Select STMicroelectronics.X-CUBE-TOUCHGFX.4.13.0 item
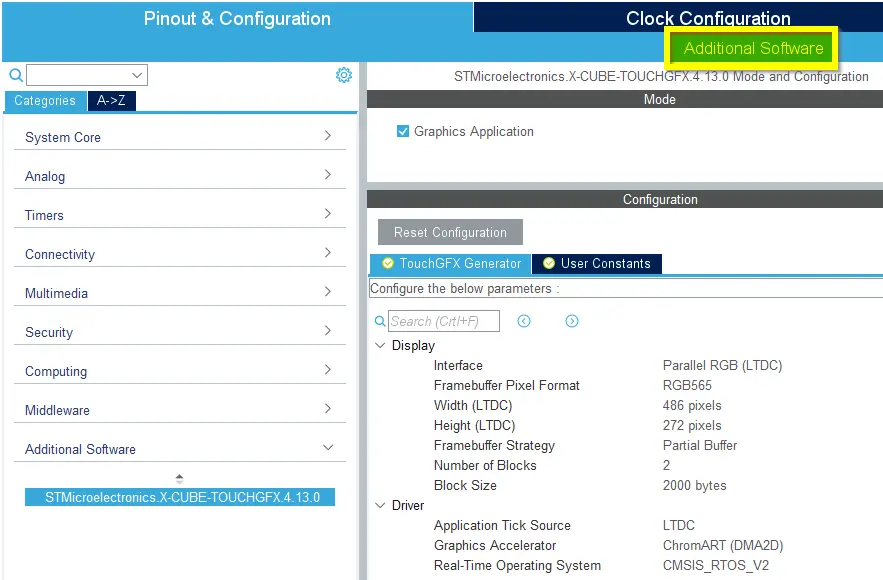Viewport: 883px width, 580px height. coord(180,497)
